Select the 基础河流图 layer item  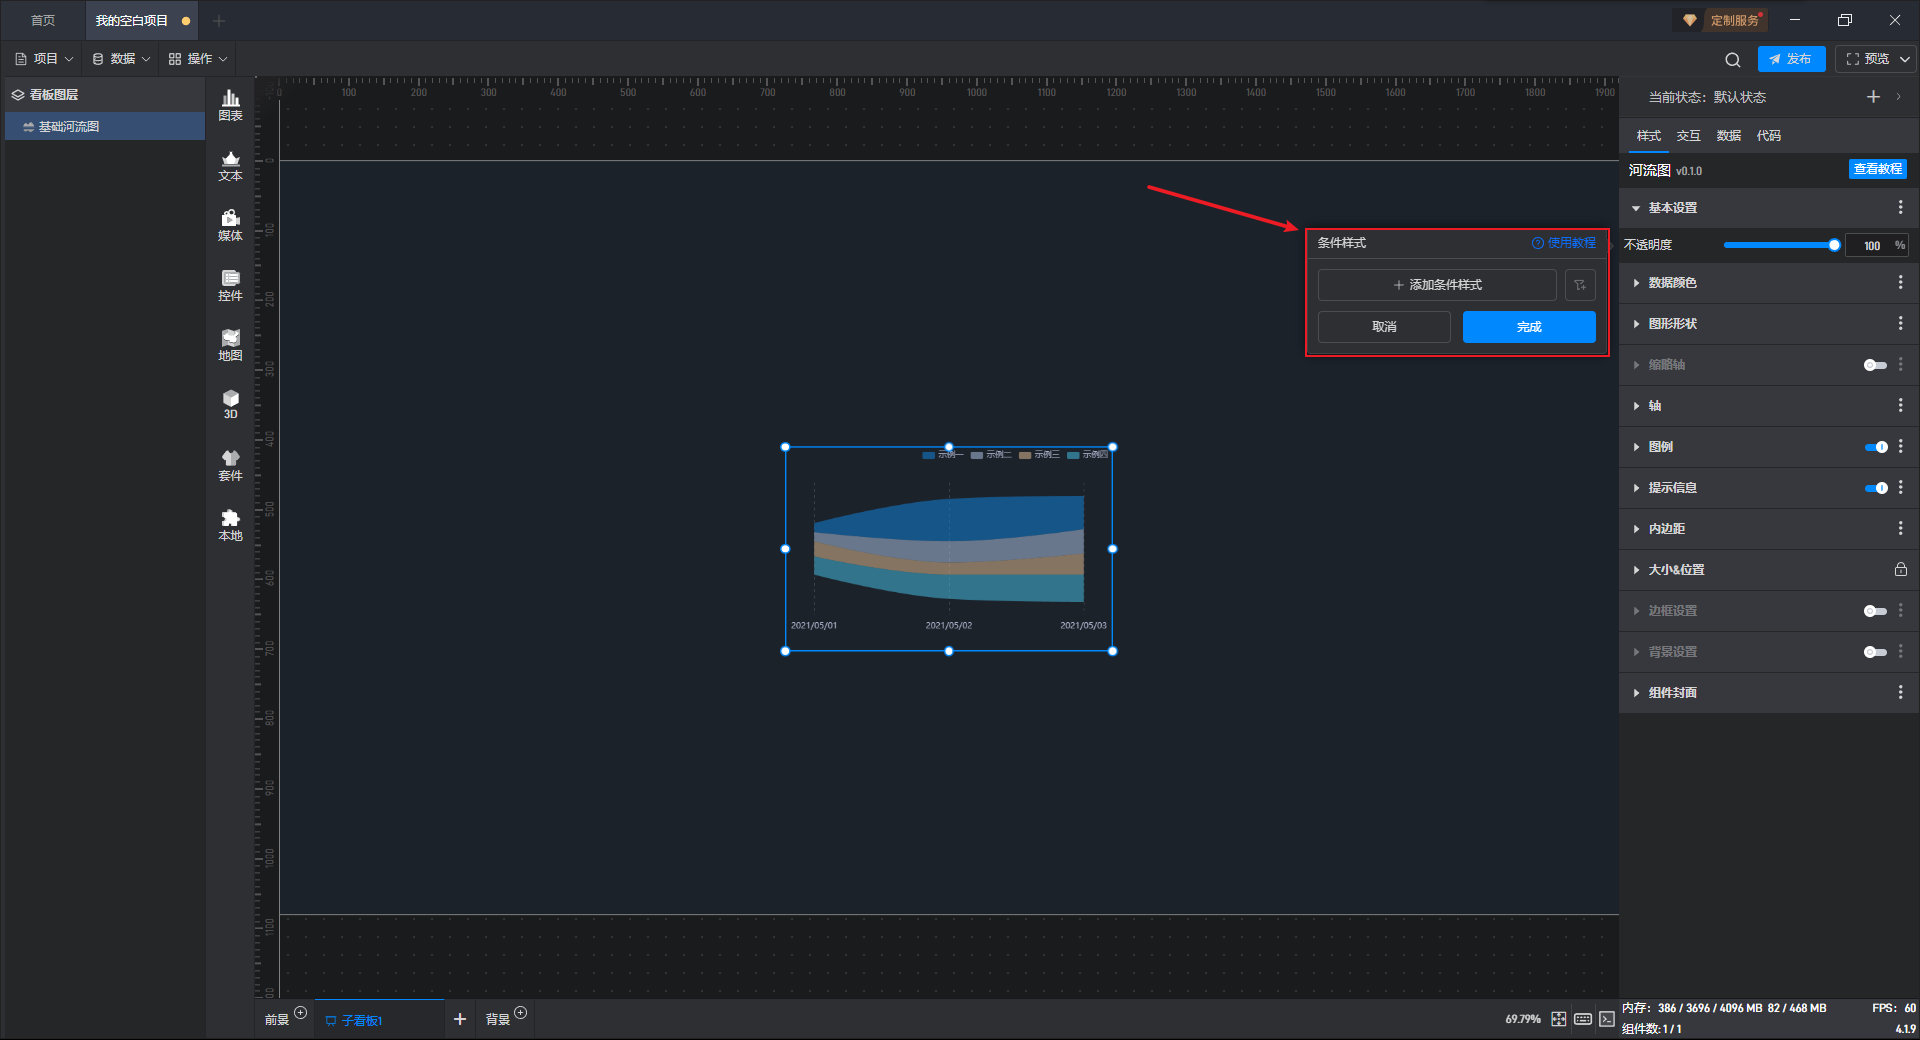(105, 126)
